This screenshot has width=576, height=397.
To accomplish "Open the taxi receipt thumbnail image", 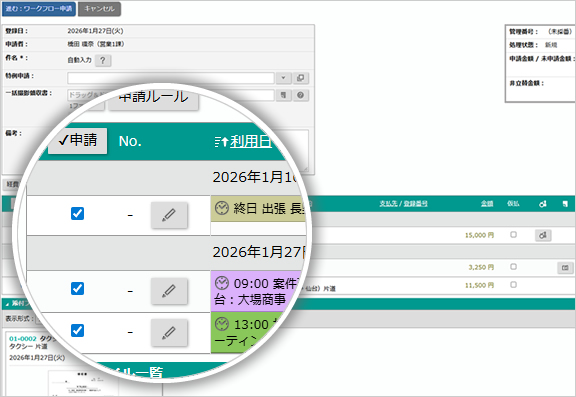I will (x=83, y=384).
